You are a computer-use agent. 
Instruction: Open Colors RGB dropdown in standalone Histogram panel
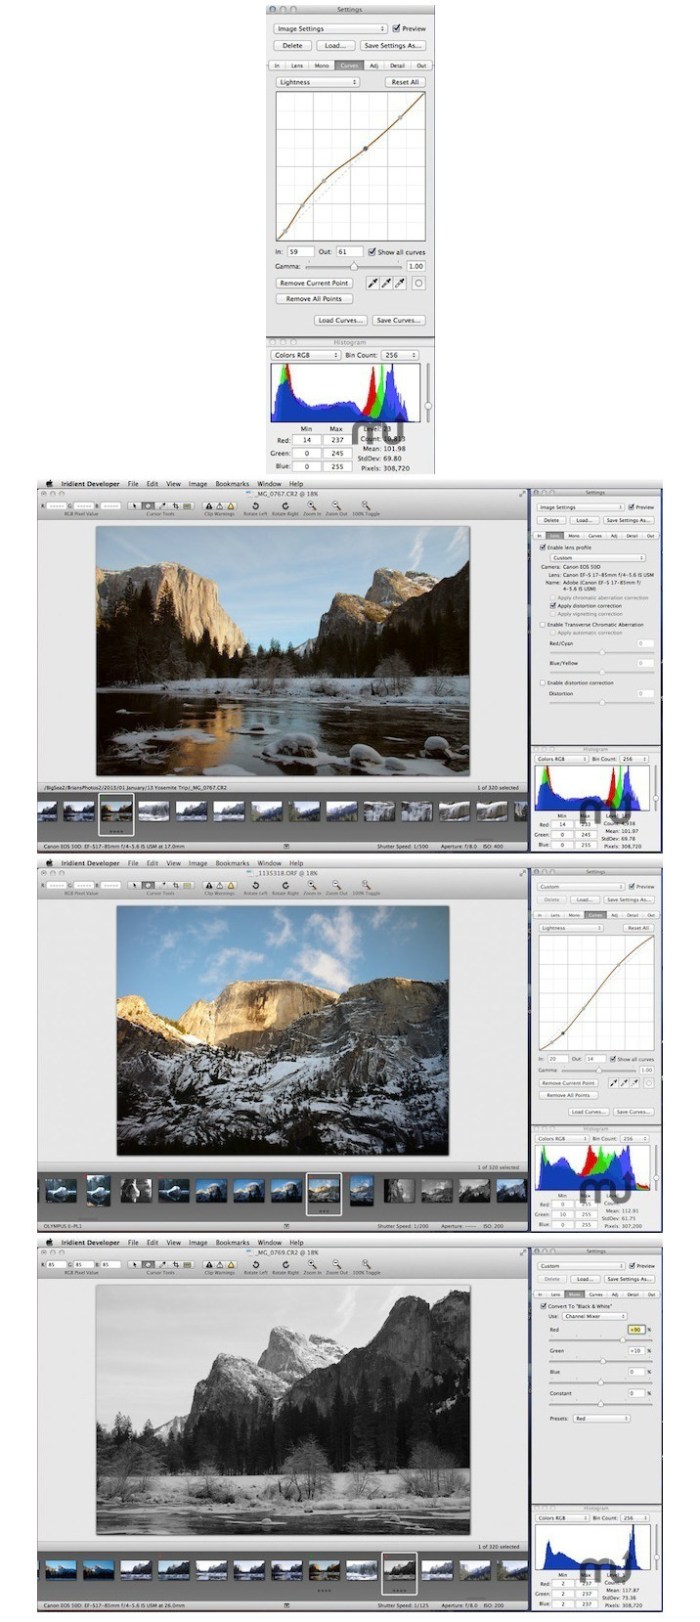coord(304,355)
